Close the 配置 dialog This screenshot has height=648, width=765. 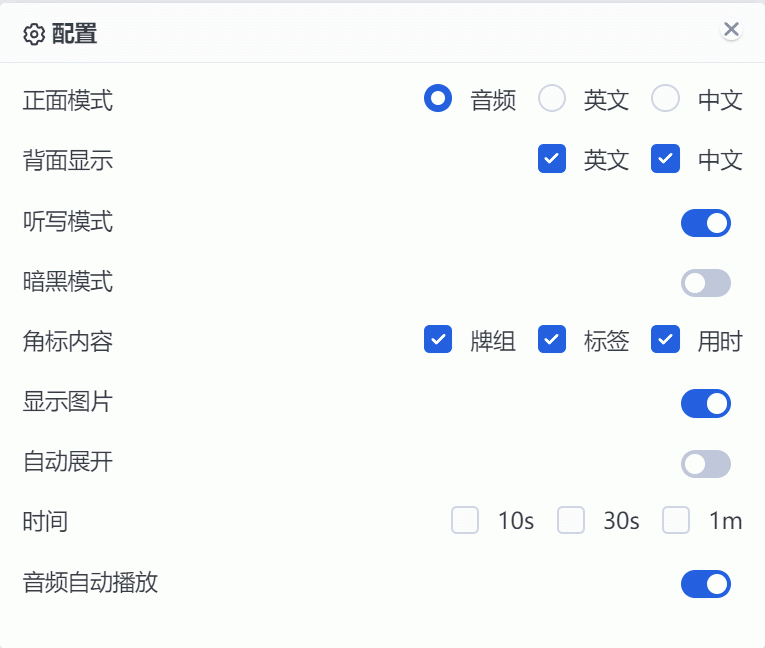[x=731, y=30]
